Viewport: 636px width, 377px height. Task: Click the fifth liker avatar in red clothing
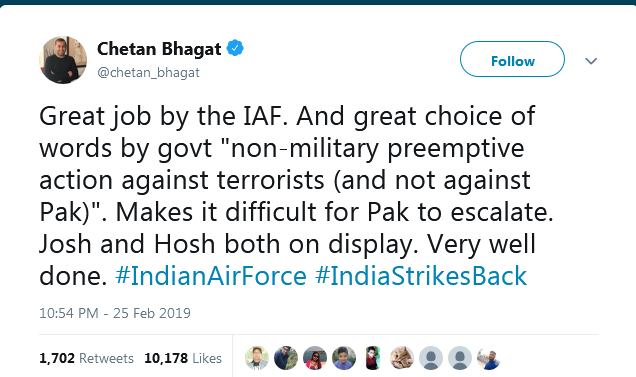tap(373, 358)
